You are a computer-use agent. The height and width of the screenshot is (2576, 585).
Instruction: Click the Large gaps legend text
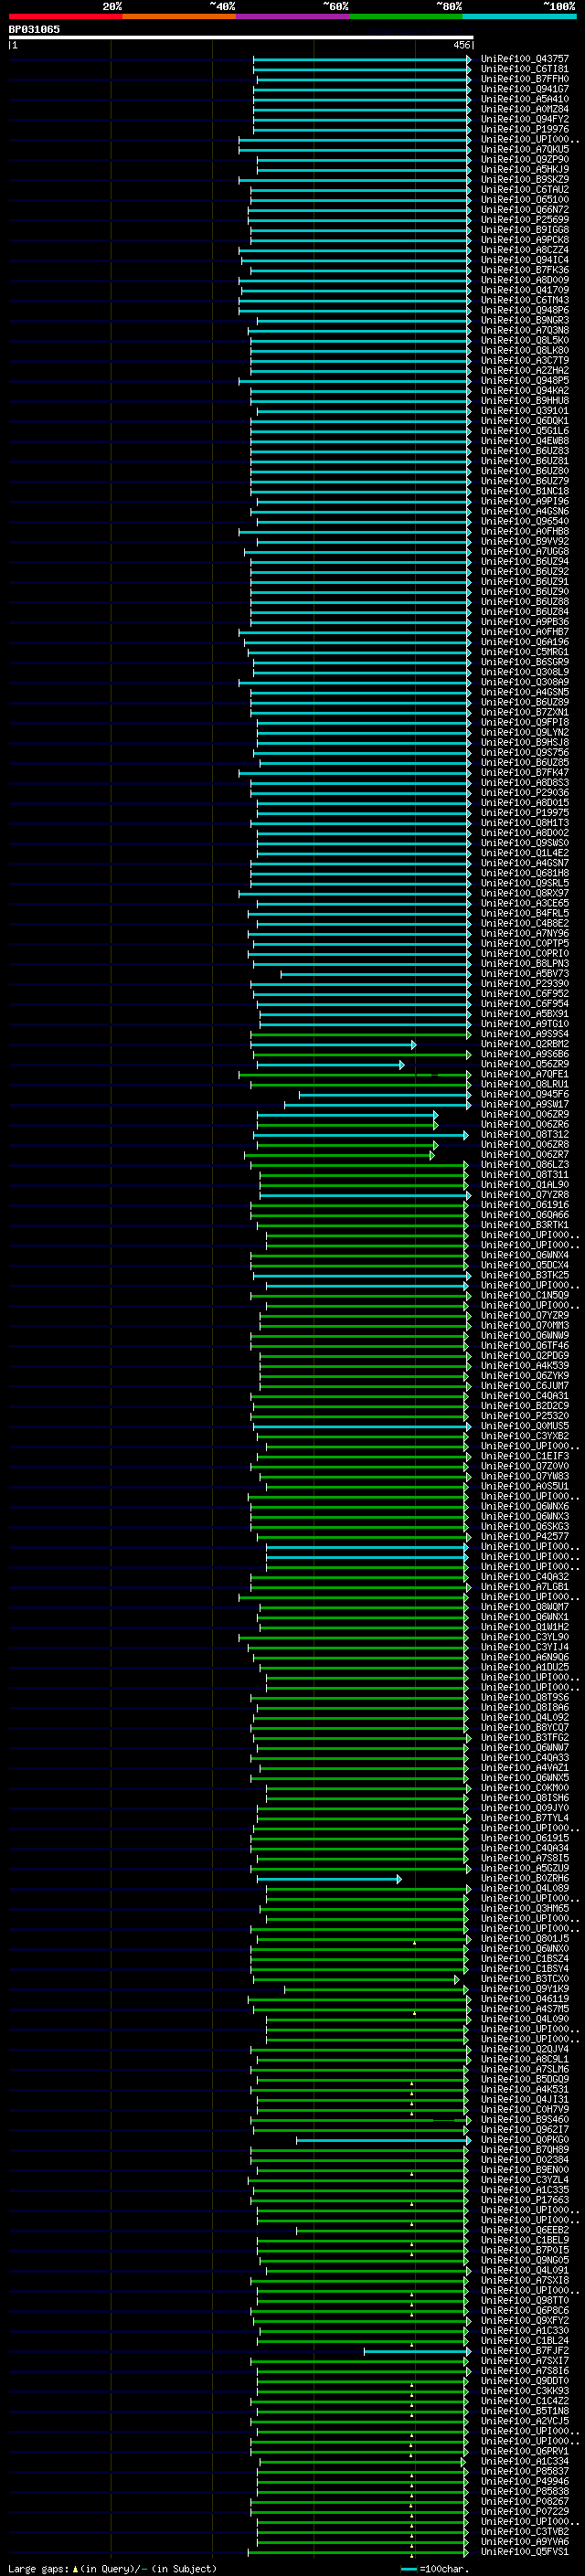[112, 2568]
